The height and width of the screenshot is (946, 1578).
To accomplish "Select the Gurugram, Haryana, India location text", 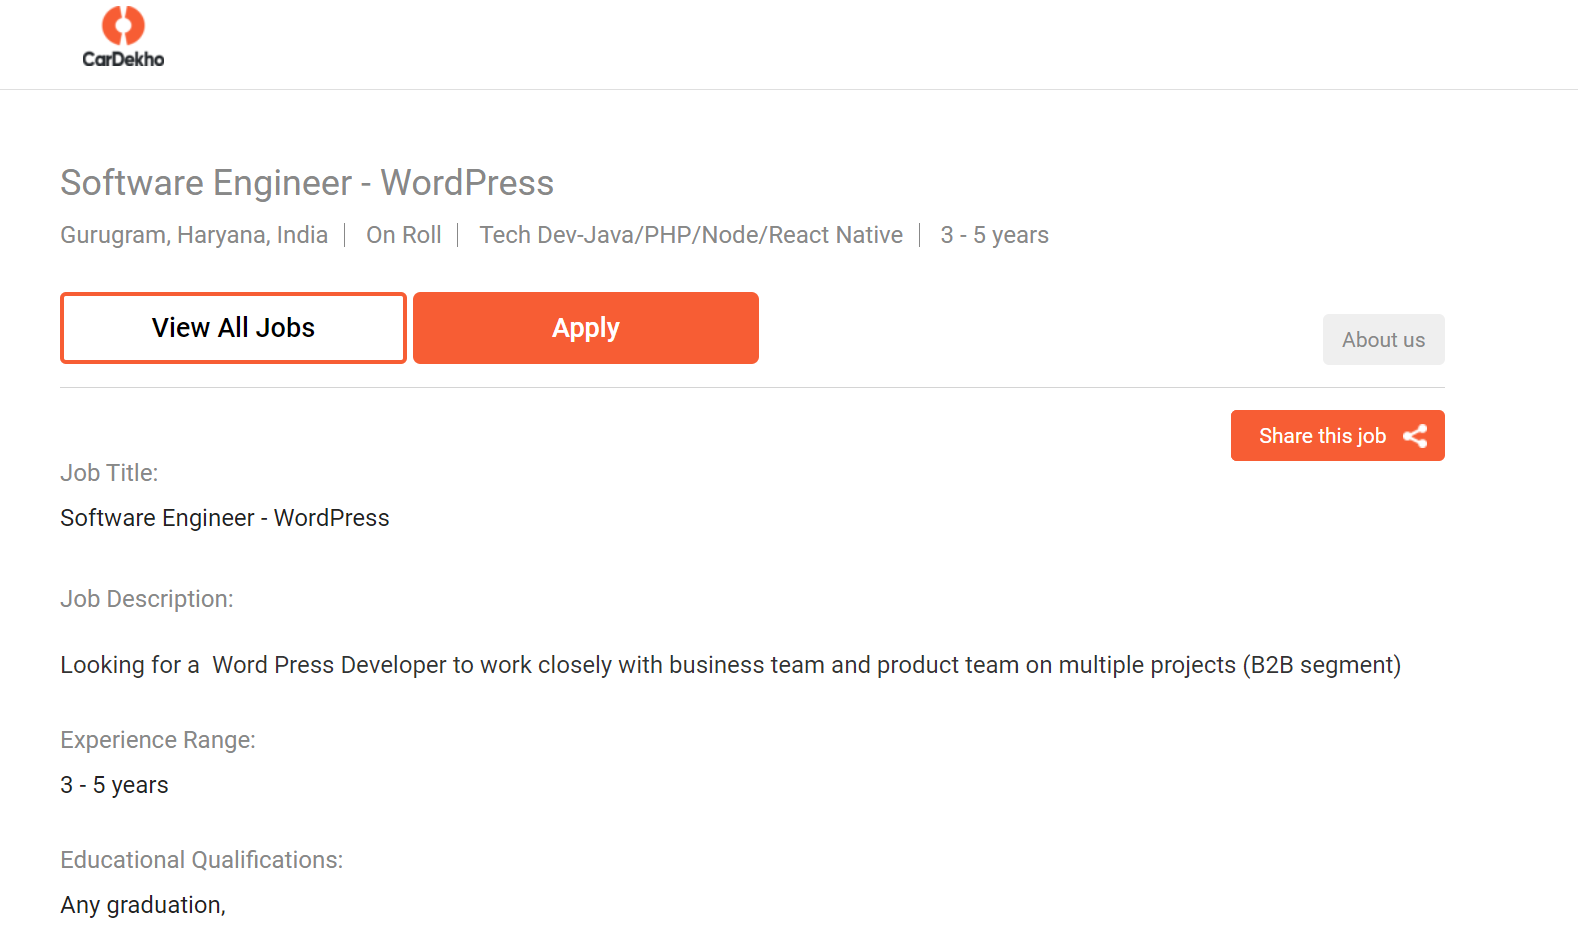I will click(194, 235).
